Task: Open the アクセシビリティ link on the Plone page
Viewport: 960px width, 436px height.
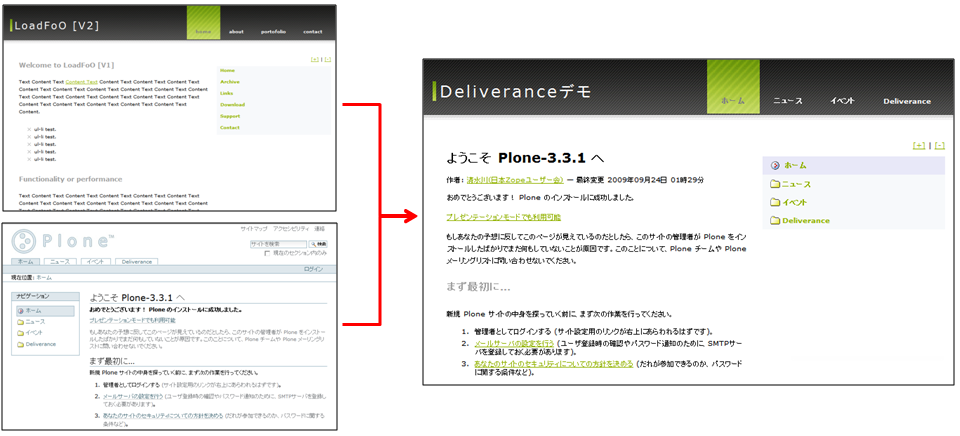Action: point(291,228)
